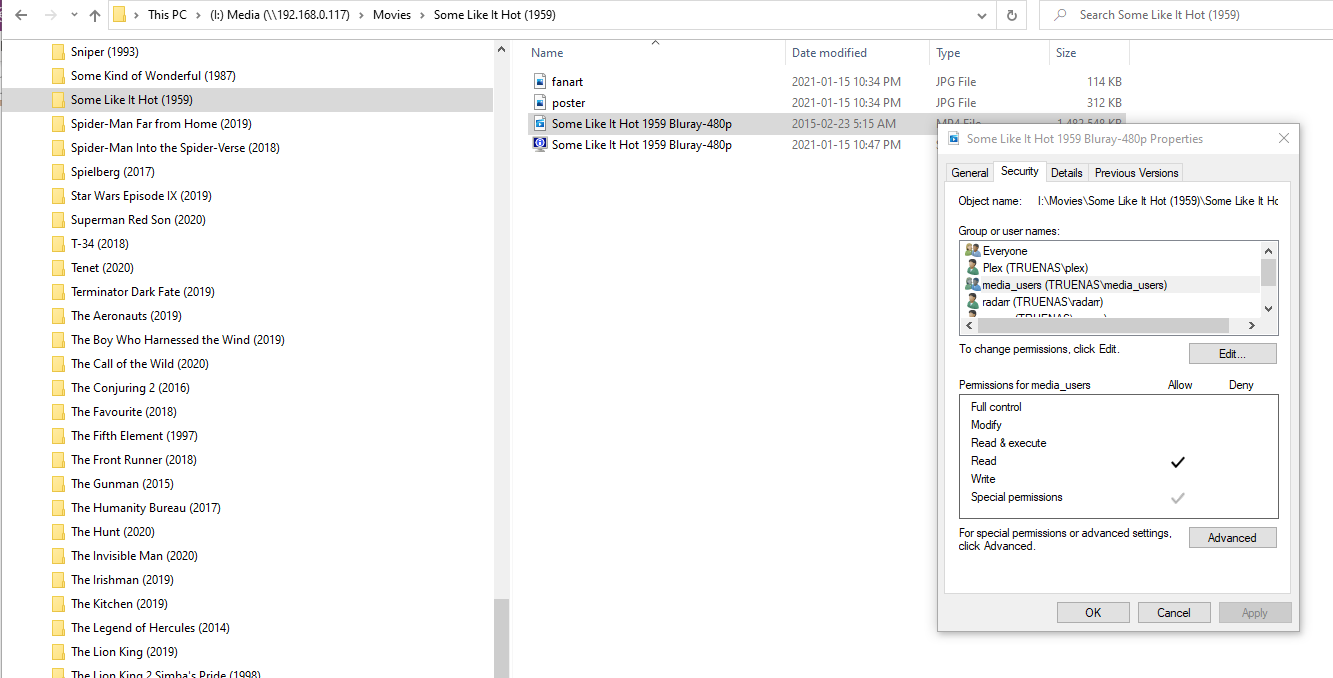Click Movies in the address path

[x=391, y=15]
